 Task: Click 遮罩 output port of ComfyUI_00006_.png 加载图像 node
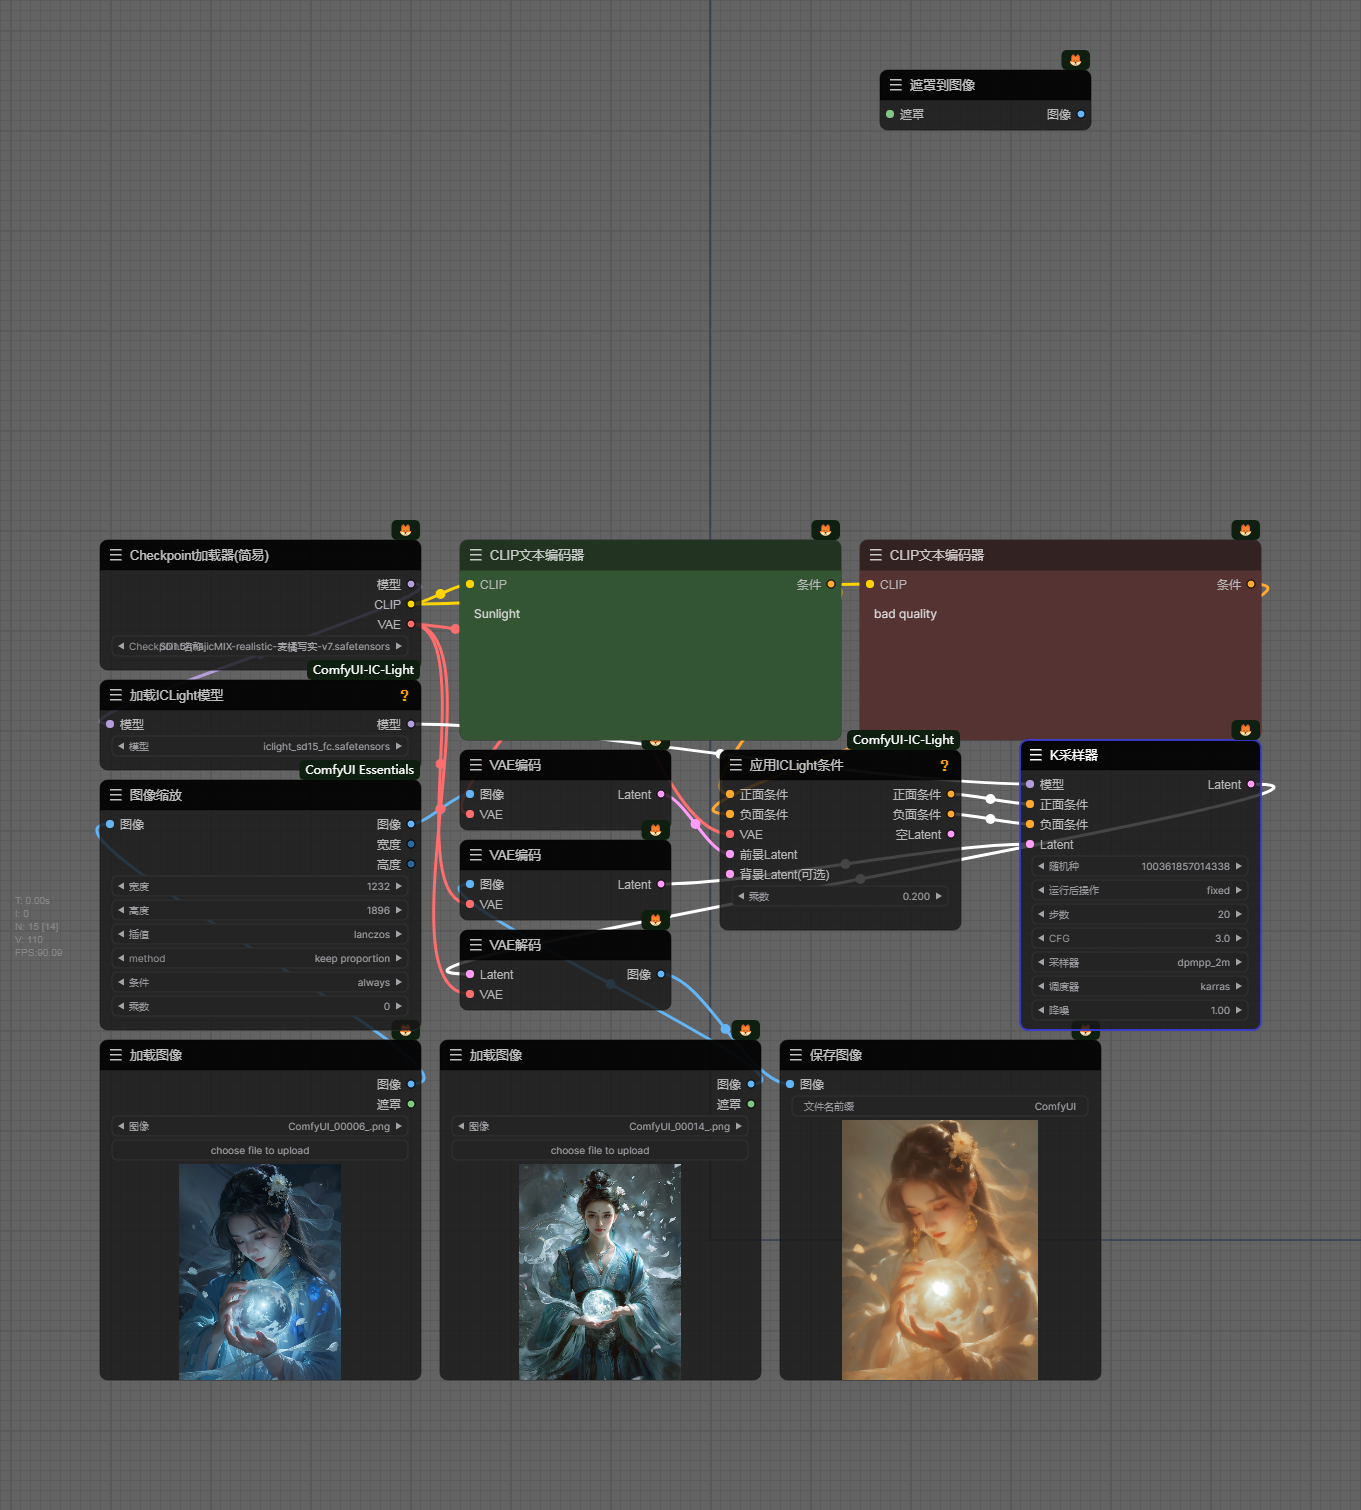coord(411,1104)
